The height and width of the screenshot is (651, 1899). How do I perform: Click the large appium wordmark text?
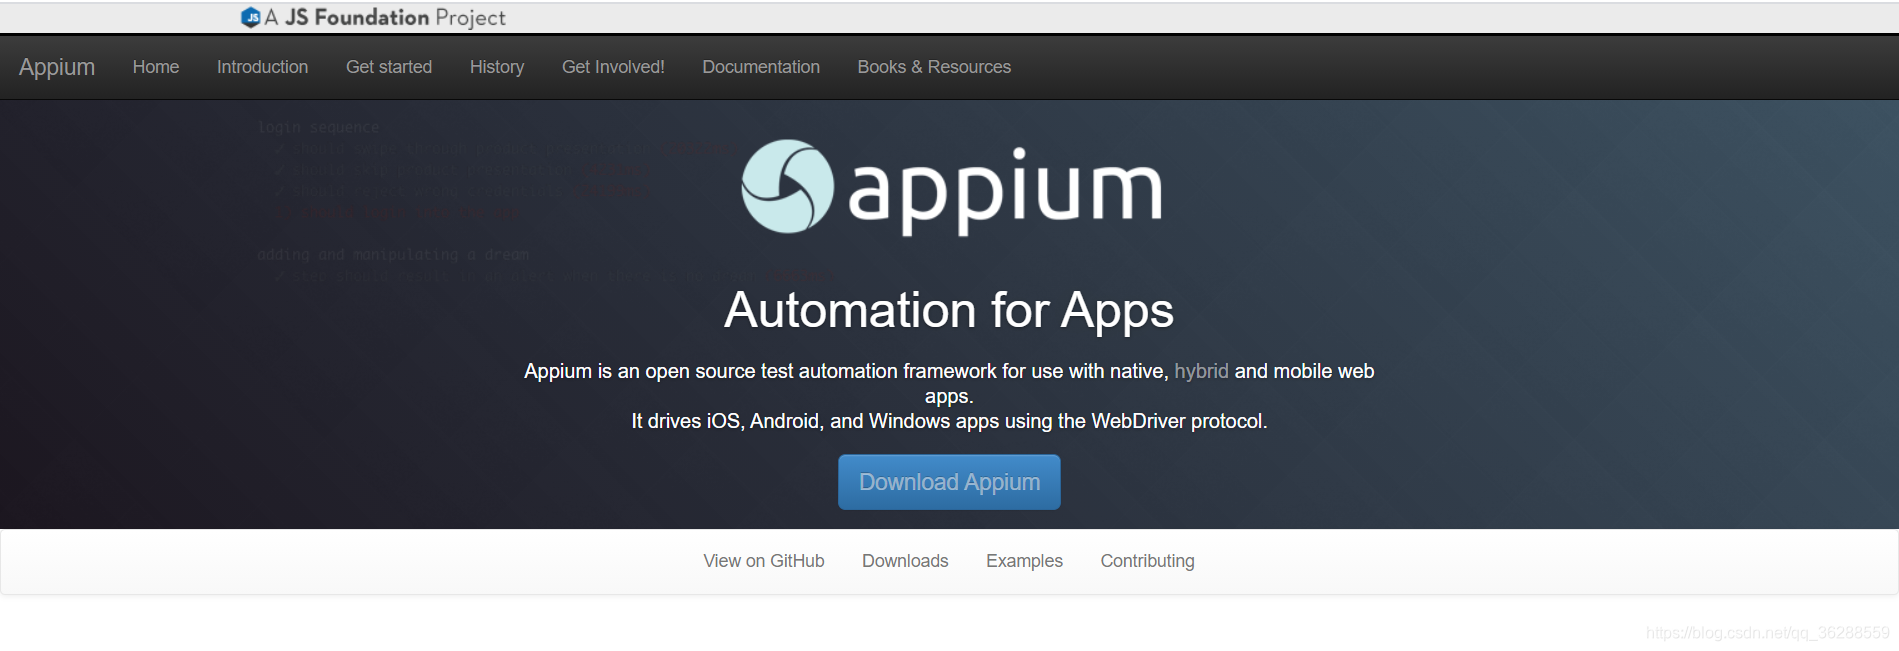(x=1005, y=191)
